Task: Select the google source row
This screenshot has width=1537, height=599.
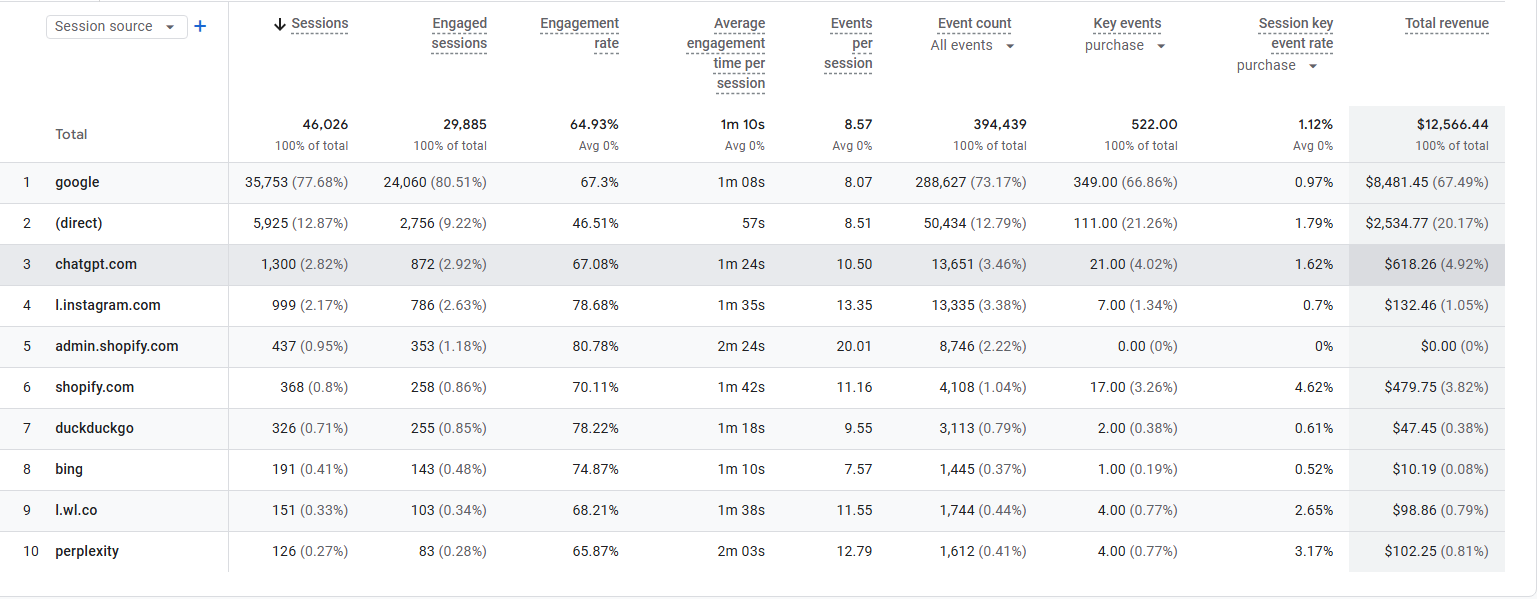Action: (x=77, y=183)
